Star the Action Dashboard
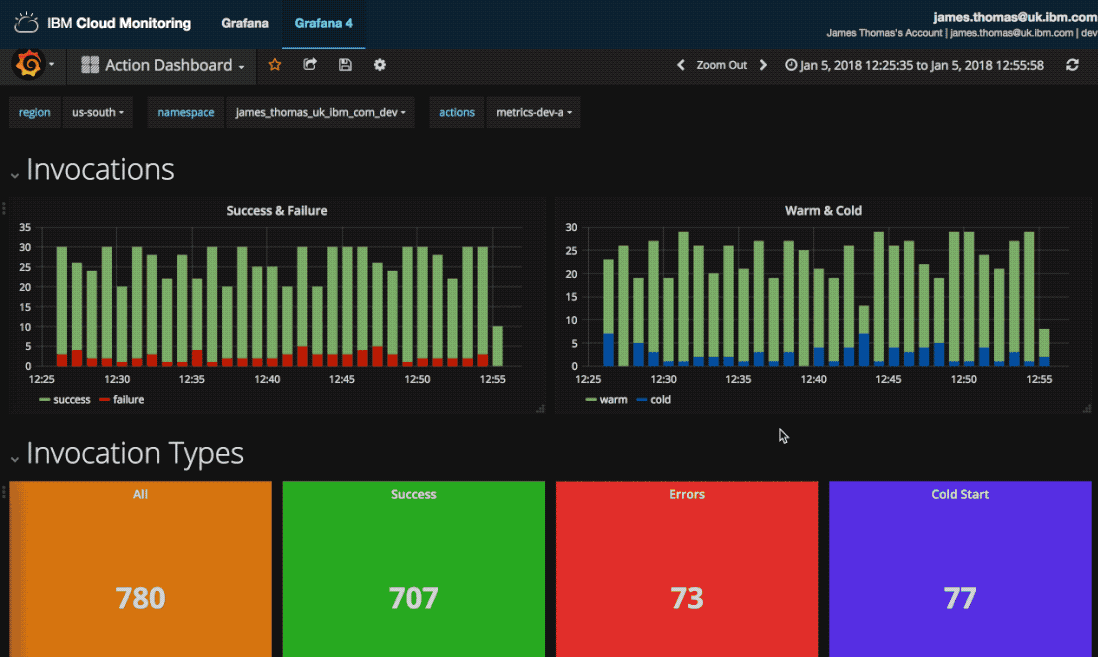The image size is (1098, 657). (x=275, y=64)
